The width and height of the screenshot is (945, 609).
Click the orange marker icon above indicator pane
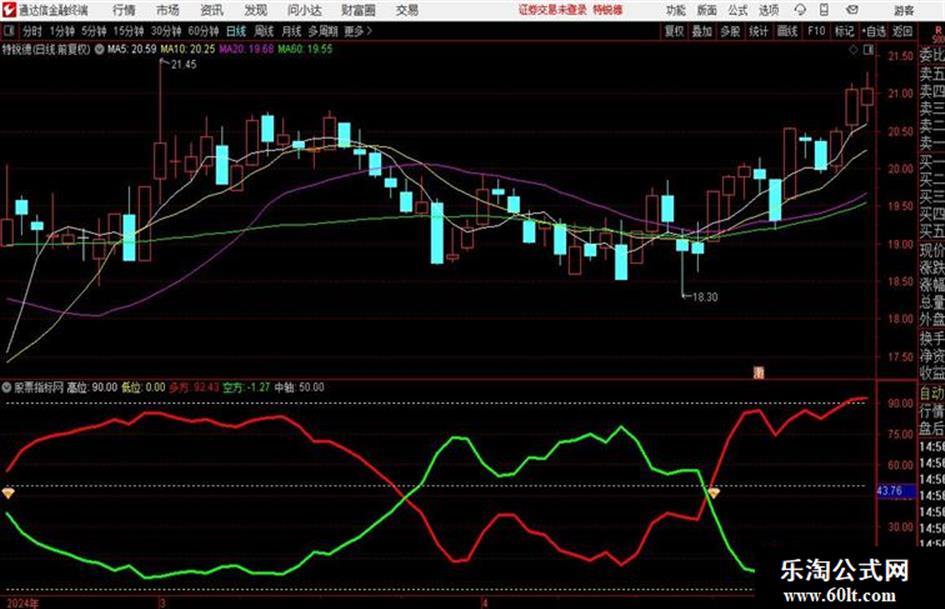click(759, 373)
